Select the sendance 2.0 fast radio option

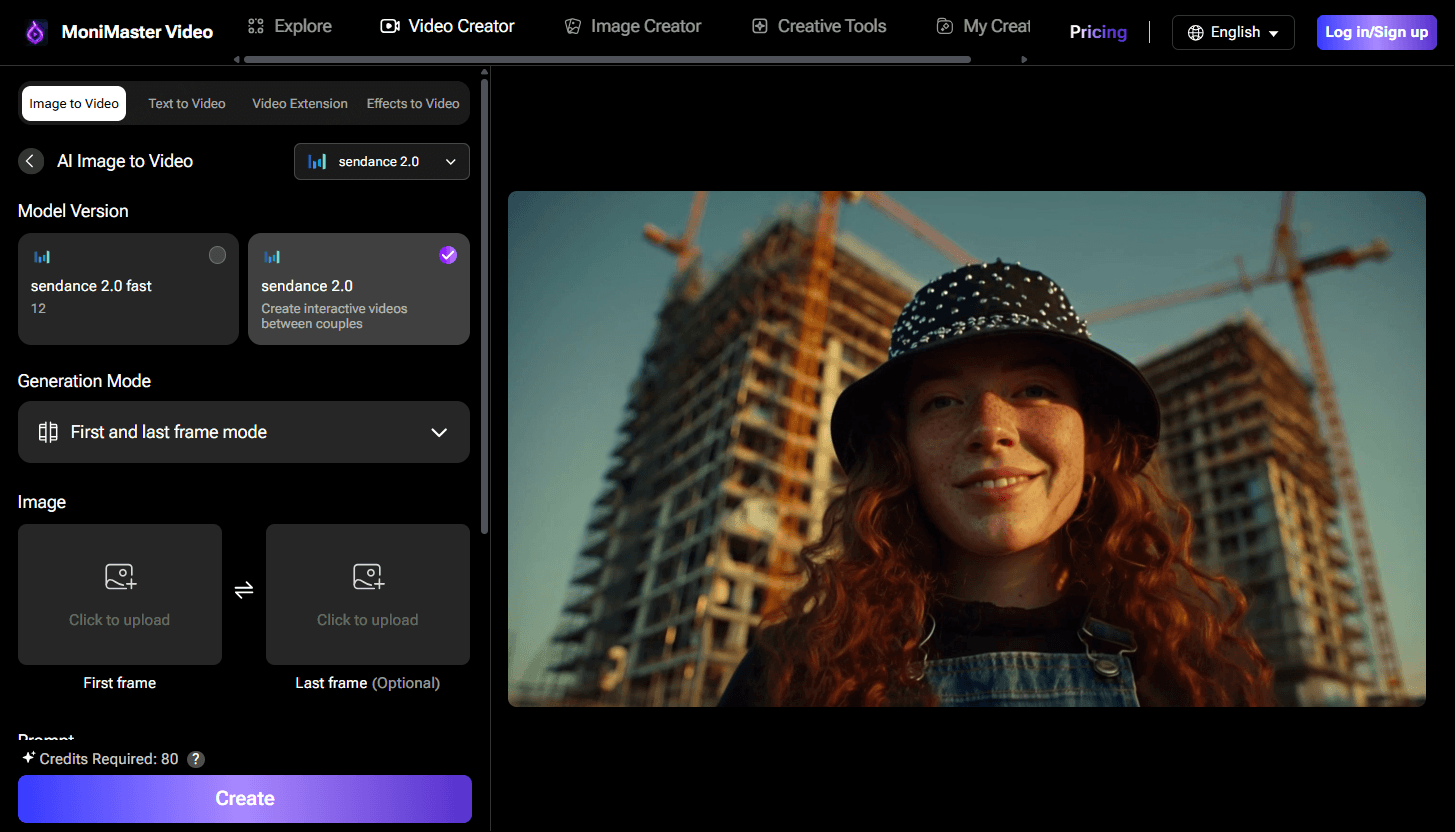[x=217, y=256]
